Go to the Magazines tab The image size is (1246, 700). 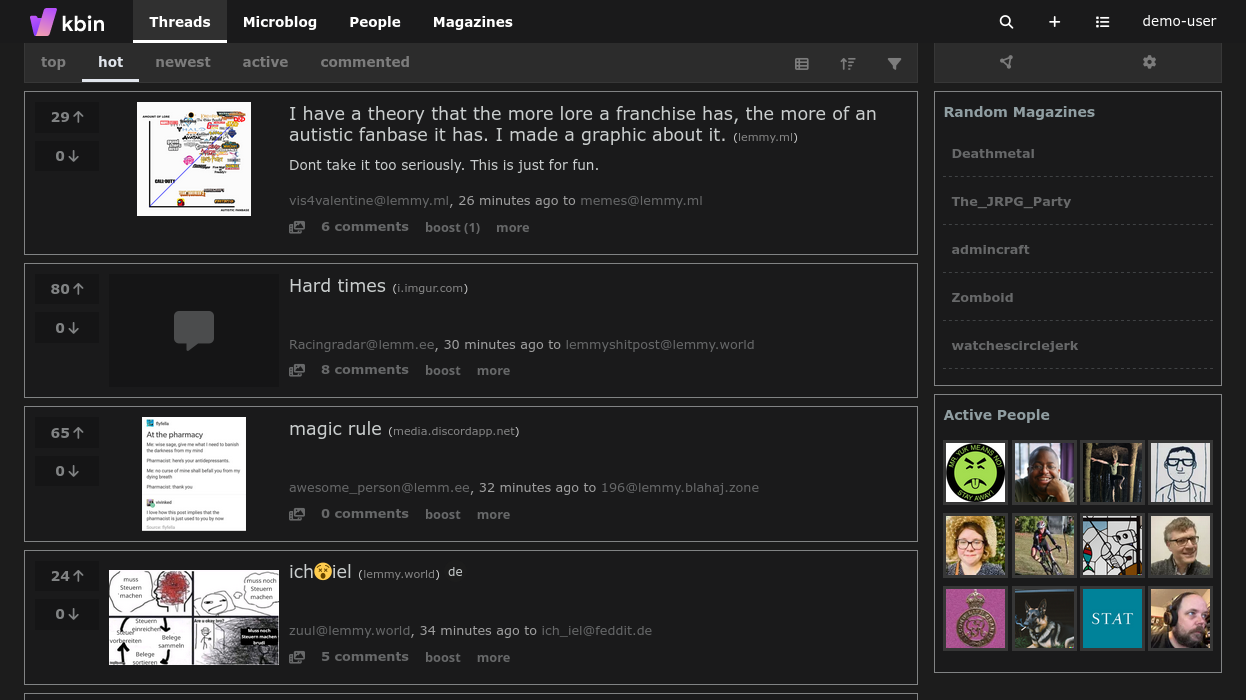473,22
